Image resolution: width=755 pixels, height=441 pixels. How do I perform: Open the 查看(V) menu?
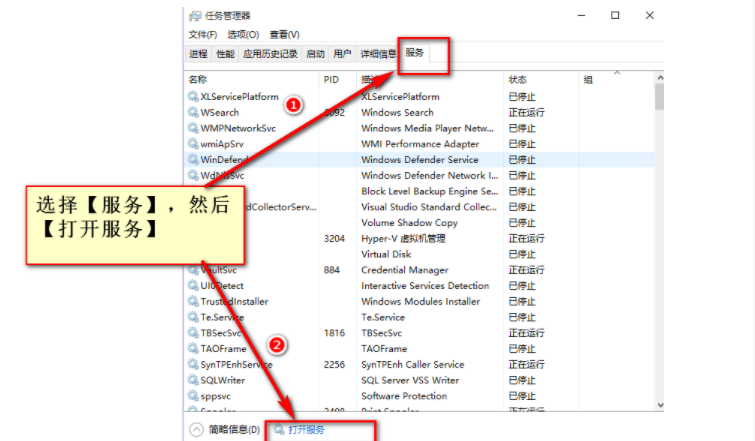point(285,35)
